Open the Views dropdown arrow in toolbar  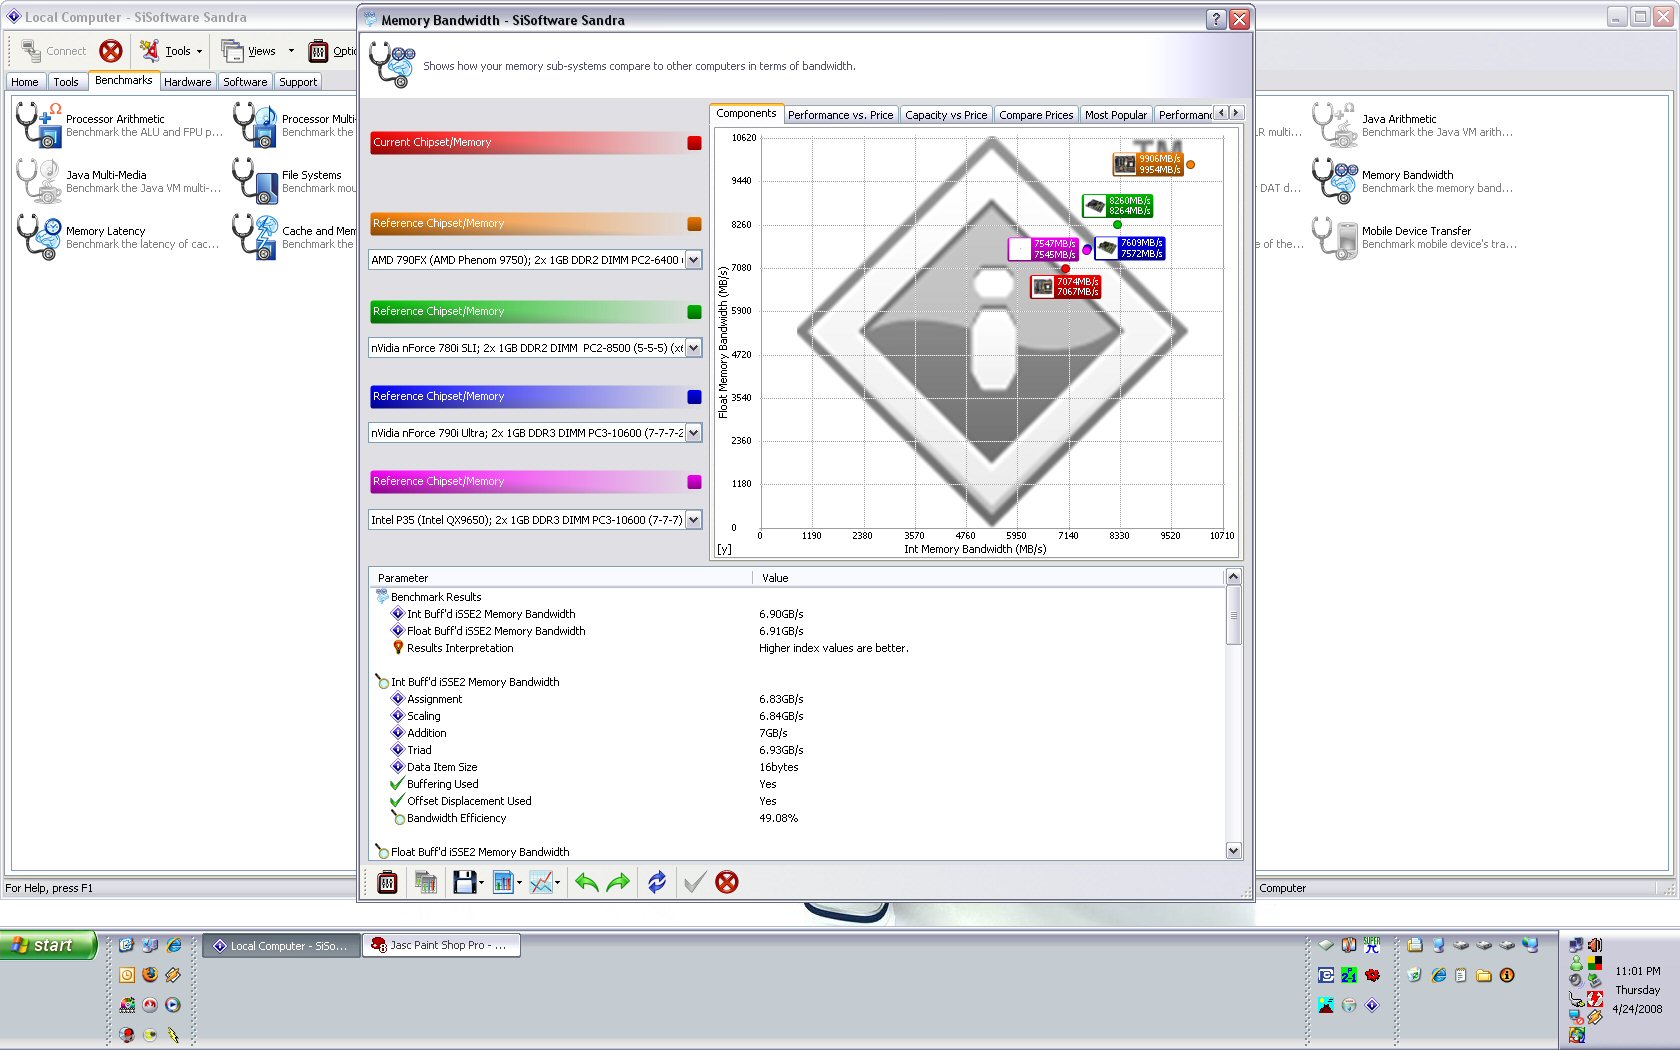(x=291, y=51)
